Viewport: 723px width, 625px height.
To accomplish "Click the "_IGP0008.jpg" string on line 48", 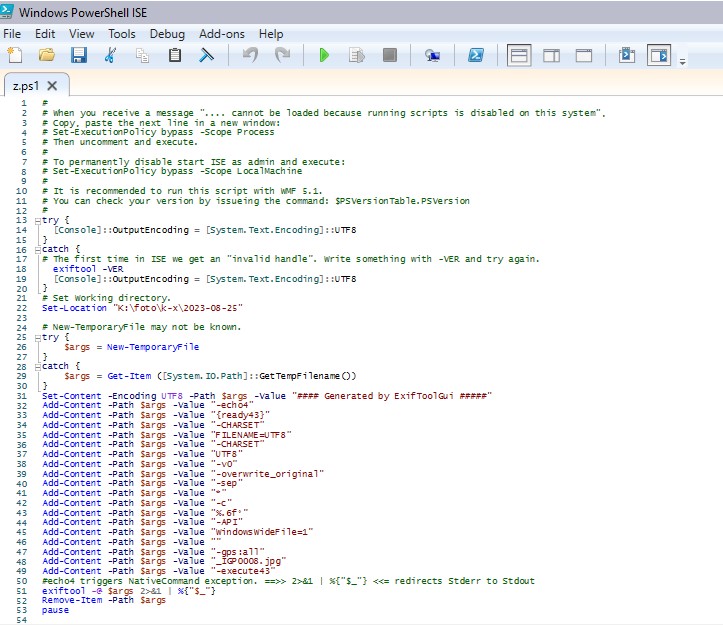I will pos(249,561).
